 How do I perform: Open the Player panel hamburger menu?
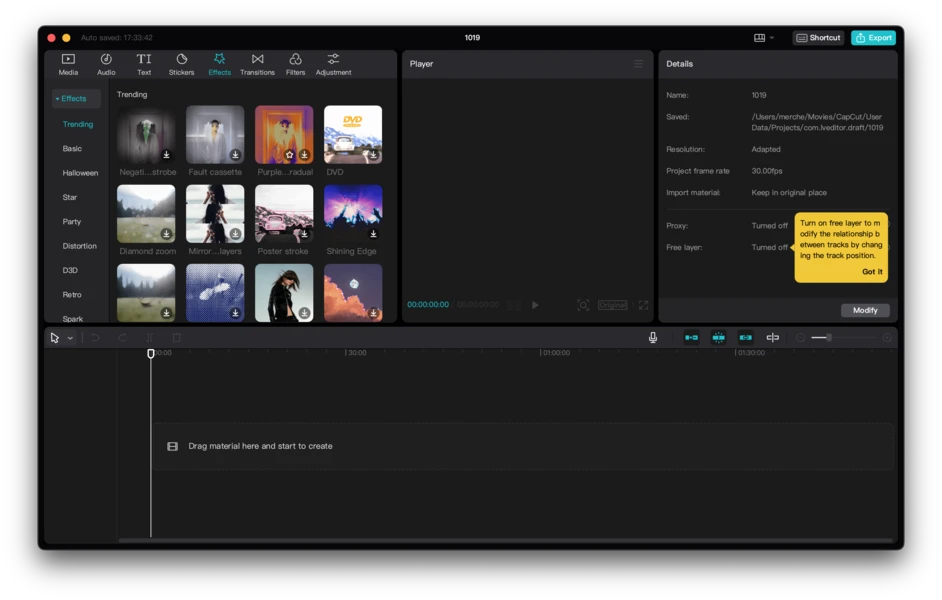click(x=639, y=63)
